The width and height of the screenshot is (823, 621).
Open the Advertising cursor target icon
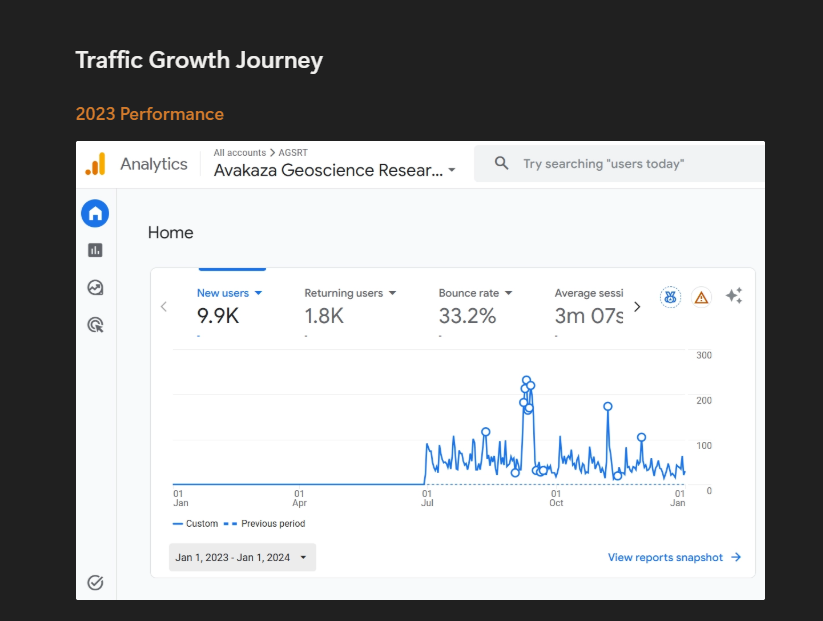pos(95,325)
